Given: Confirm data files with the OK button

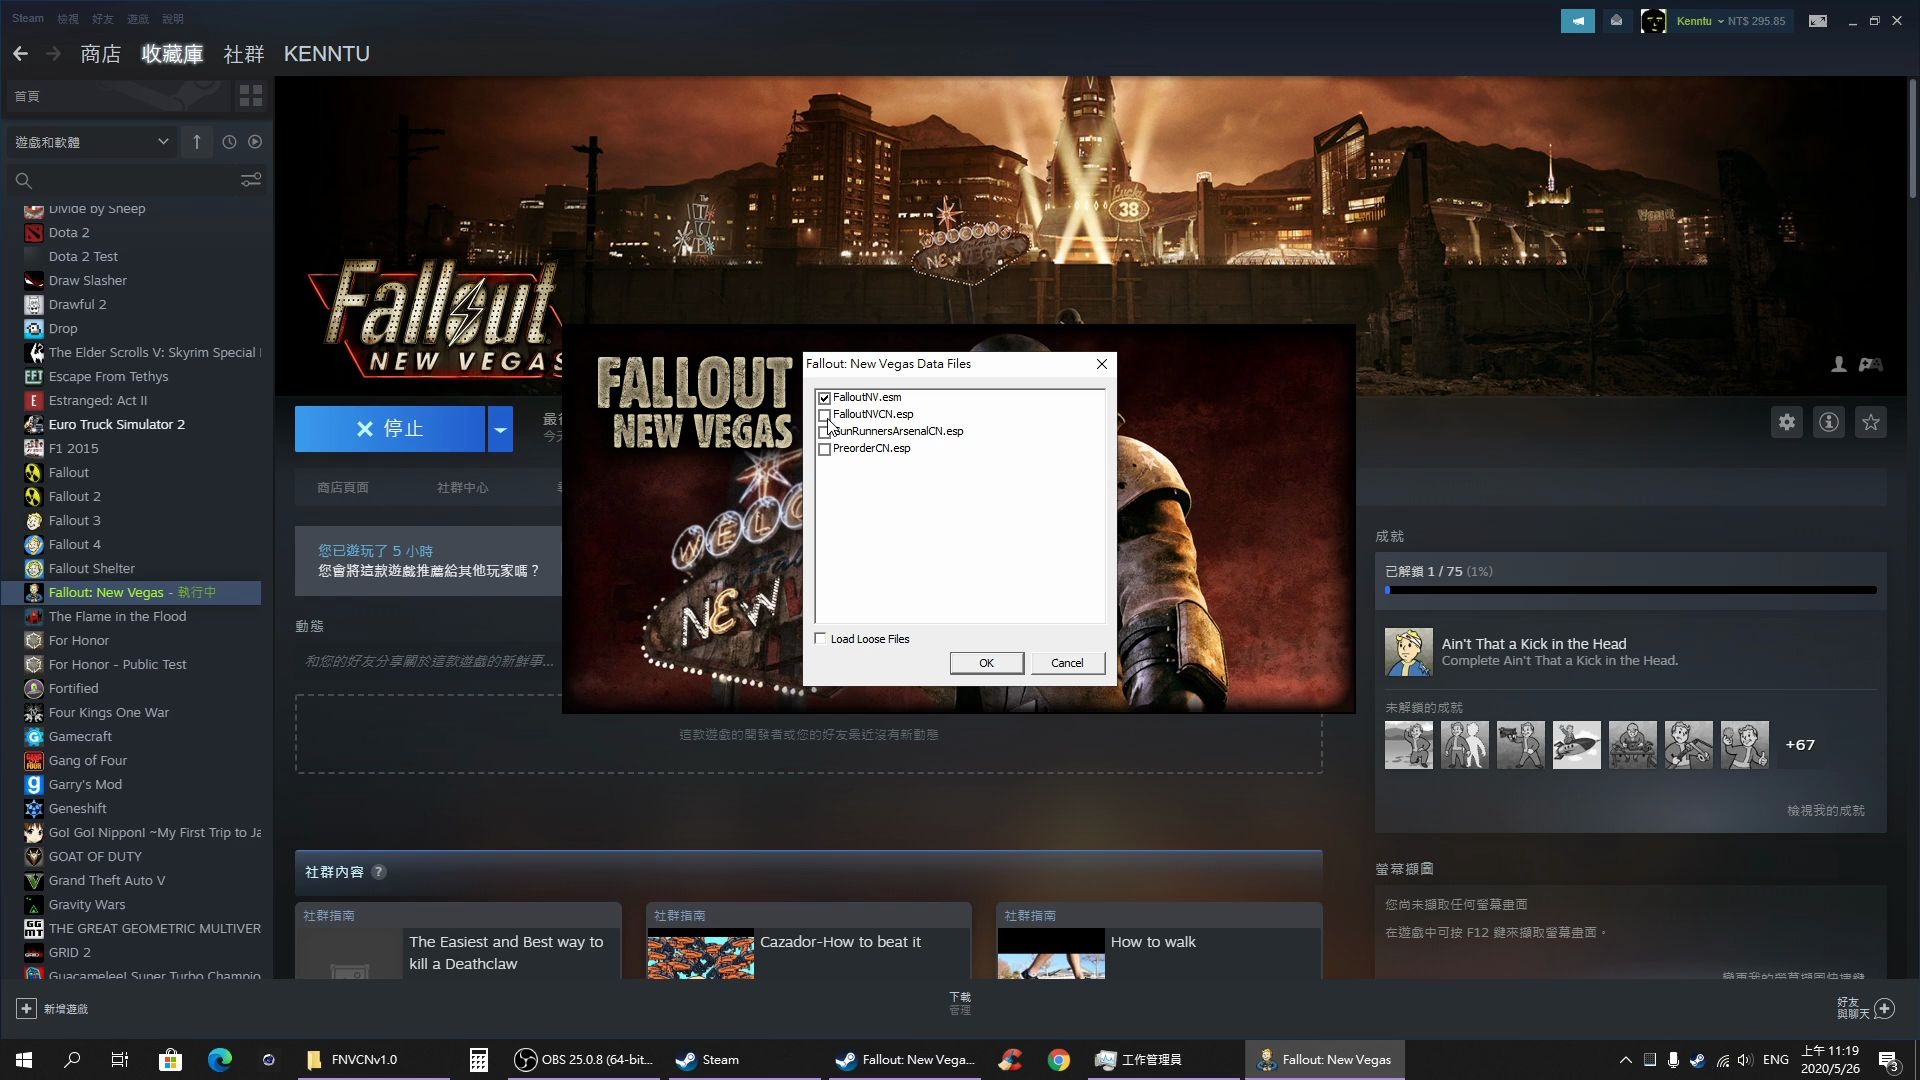Looking at the screenshot, I should click(986, 662).
